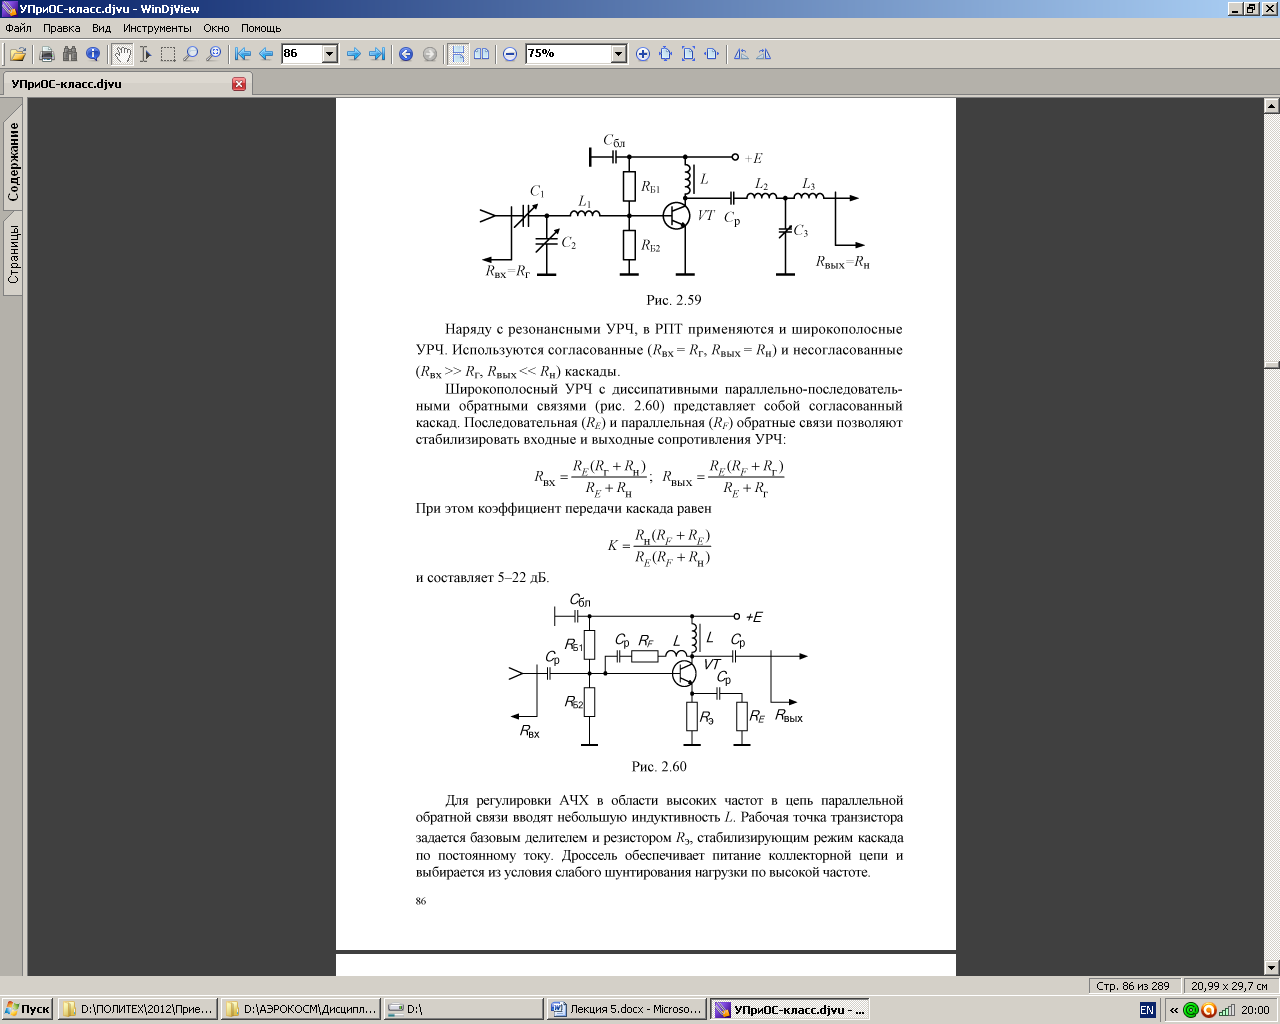Rotate the page left

(x=741, y=54)
